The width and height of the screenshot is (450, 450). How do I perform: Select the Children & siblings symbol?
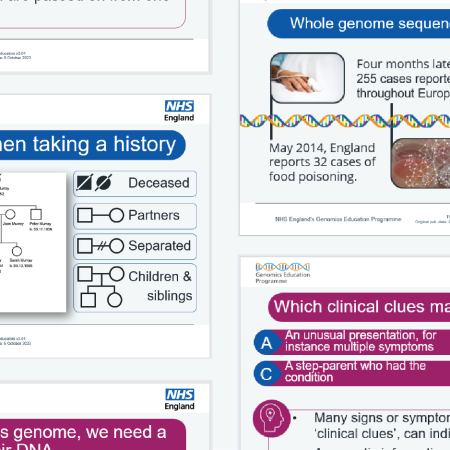click(x=135, y=288)
